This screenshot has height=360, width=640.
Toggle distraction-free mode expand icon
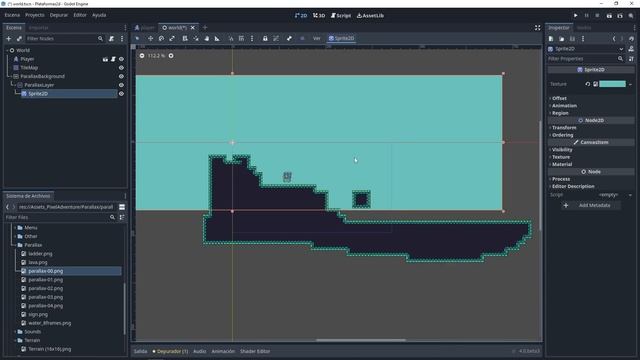(x=538, y=28)
